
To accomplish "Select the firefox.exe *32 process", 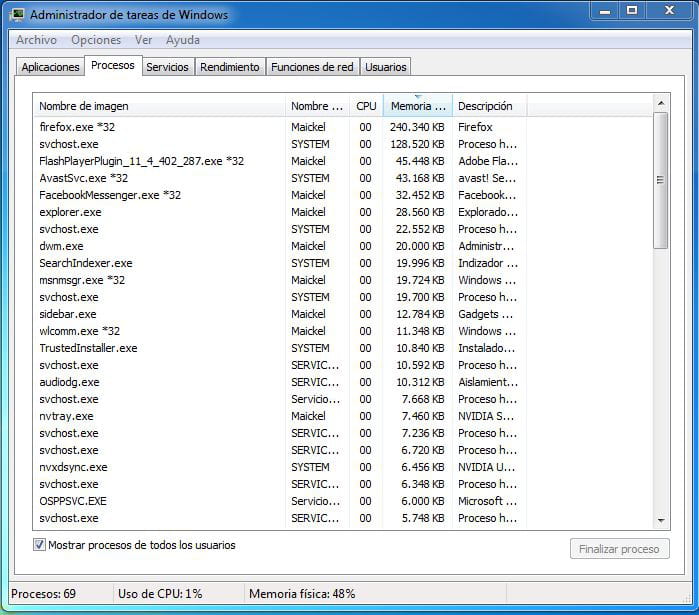I will (x=280, y=127).
